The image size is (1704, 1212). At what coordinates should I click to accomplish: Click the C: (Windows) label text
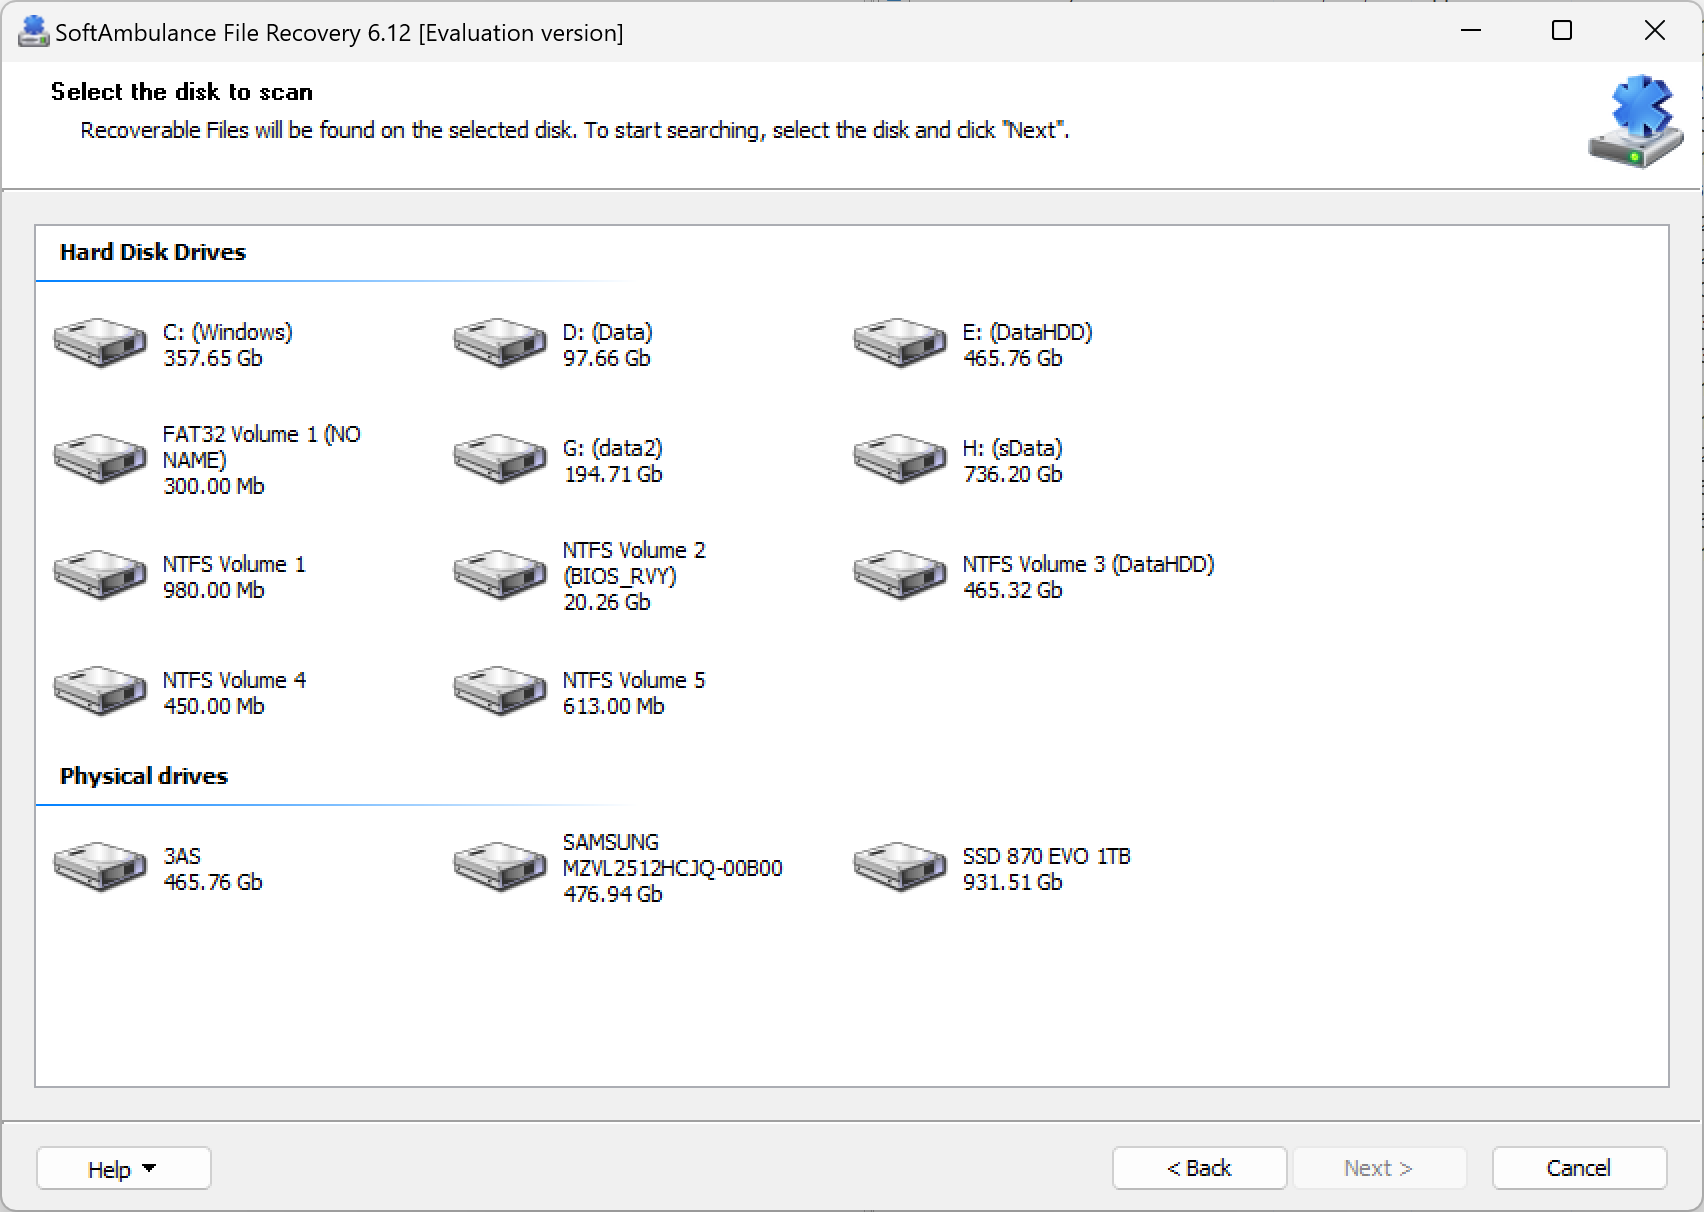(228, 332)
